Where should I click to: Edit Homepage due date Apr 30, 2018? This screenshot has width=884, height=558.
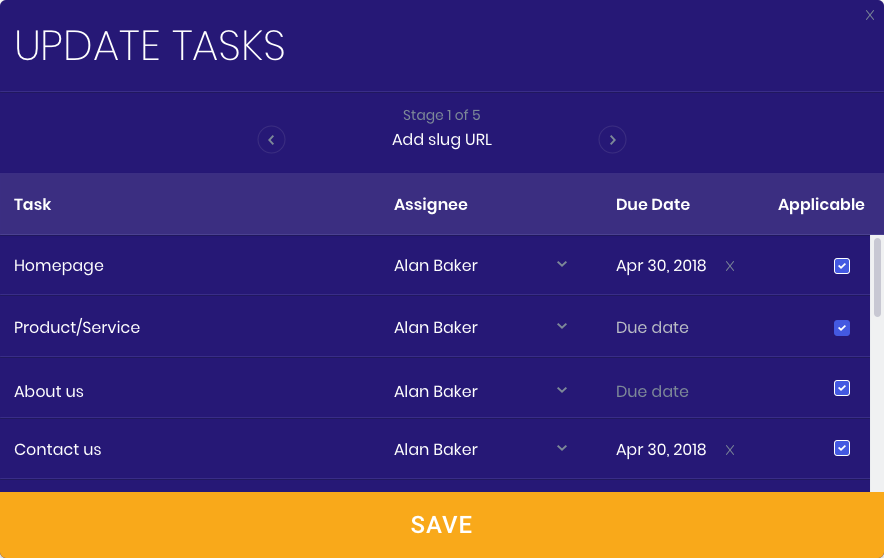coord(661,265)
